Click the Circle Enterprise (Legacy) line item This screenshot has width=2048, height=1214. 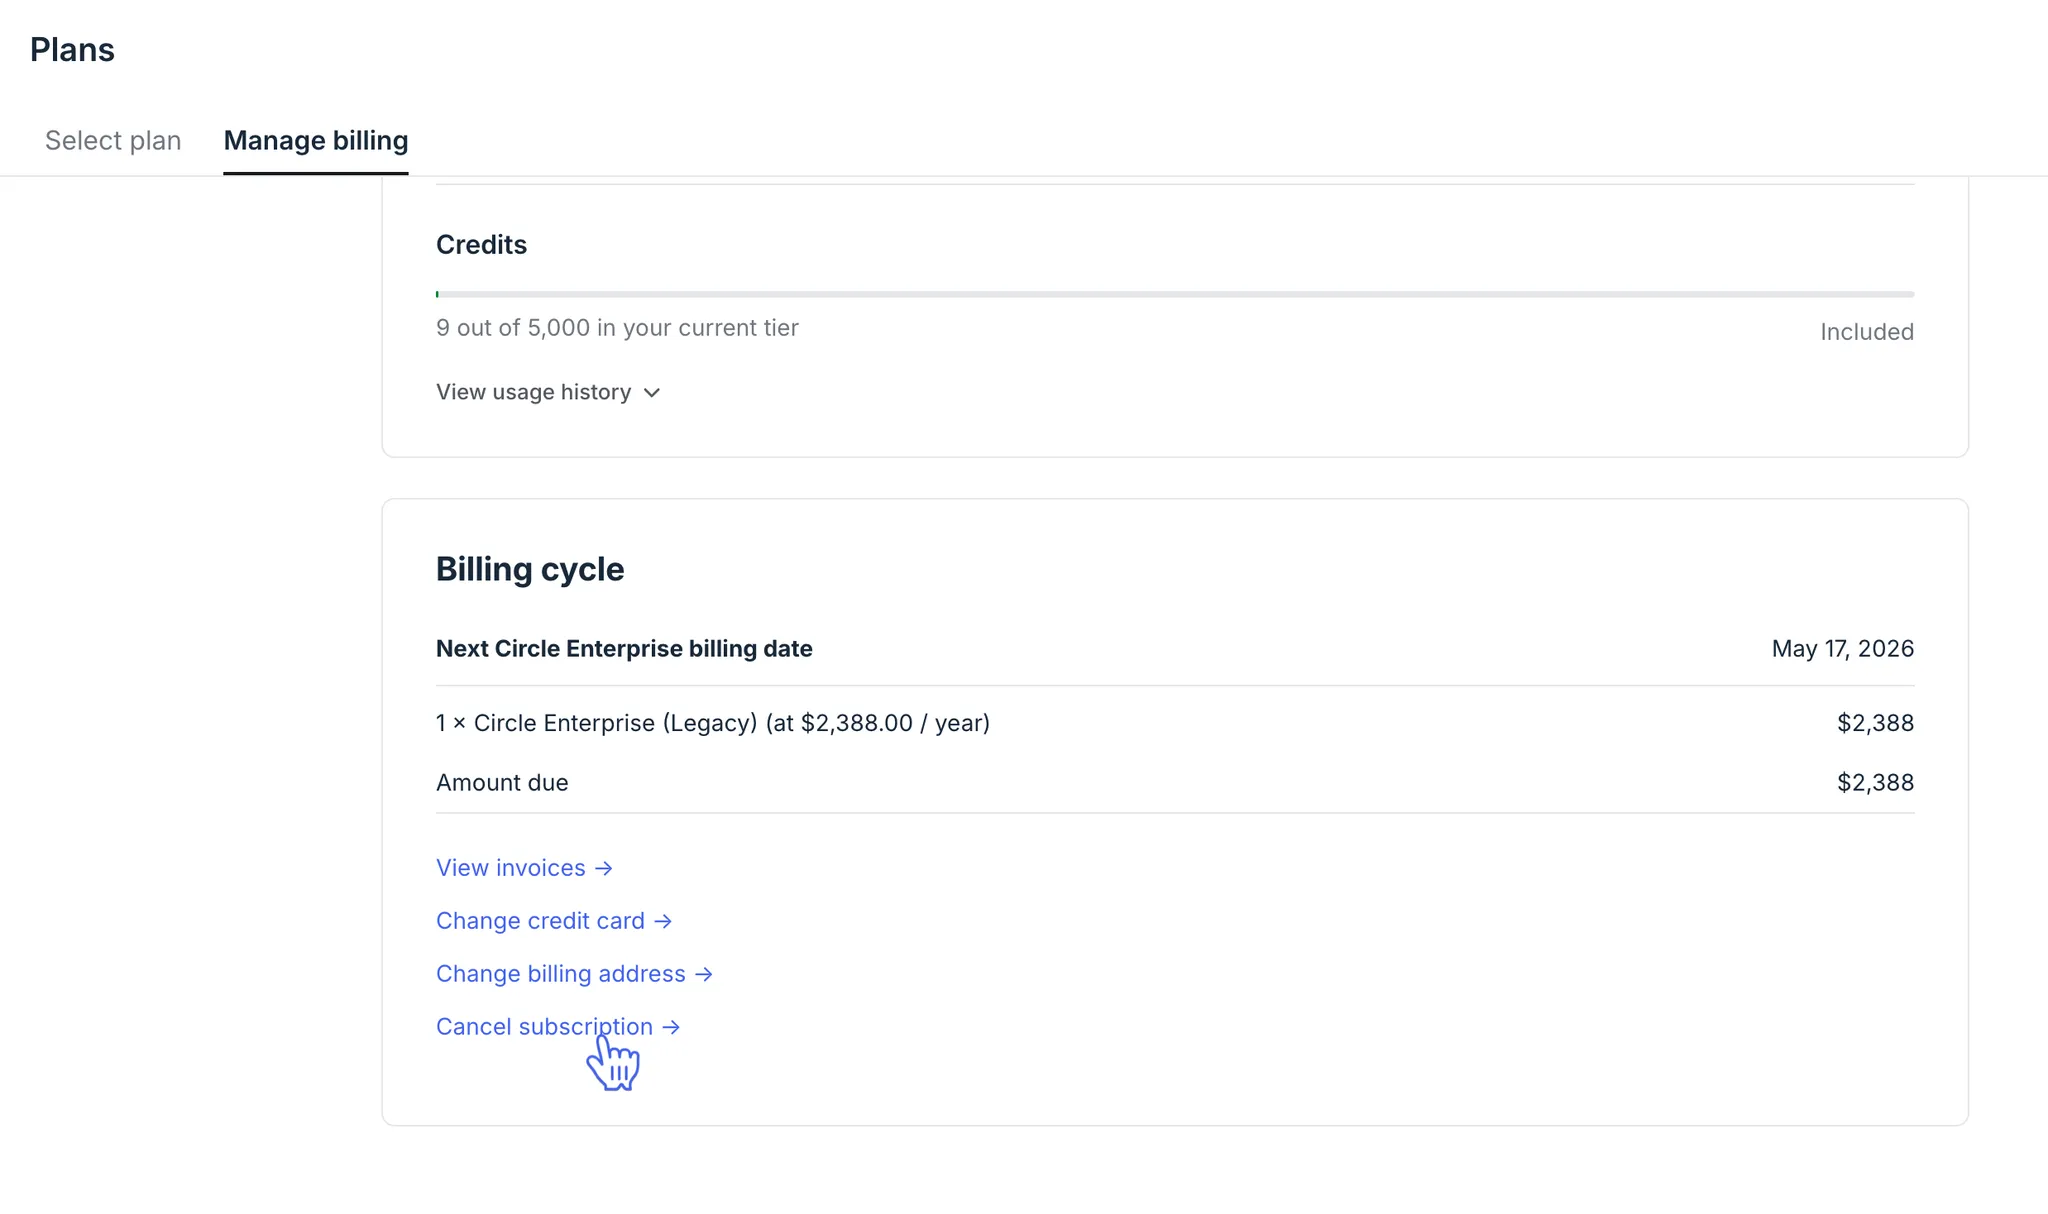click(x=712, y=723)
